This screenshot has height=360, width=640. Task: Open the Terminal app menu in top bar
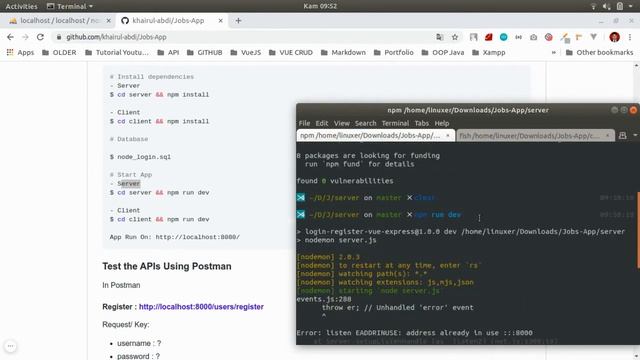[70, 6]
